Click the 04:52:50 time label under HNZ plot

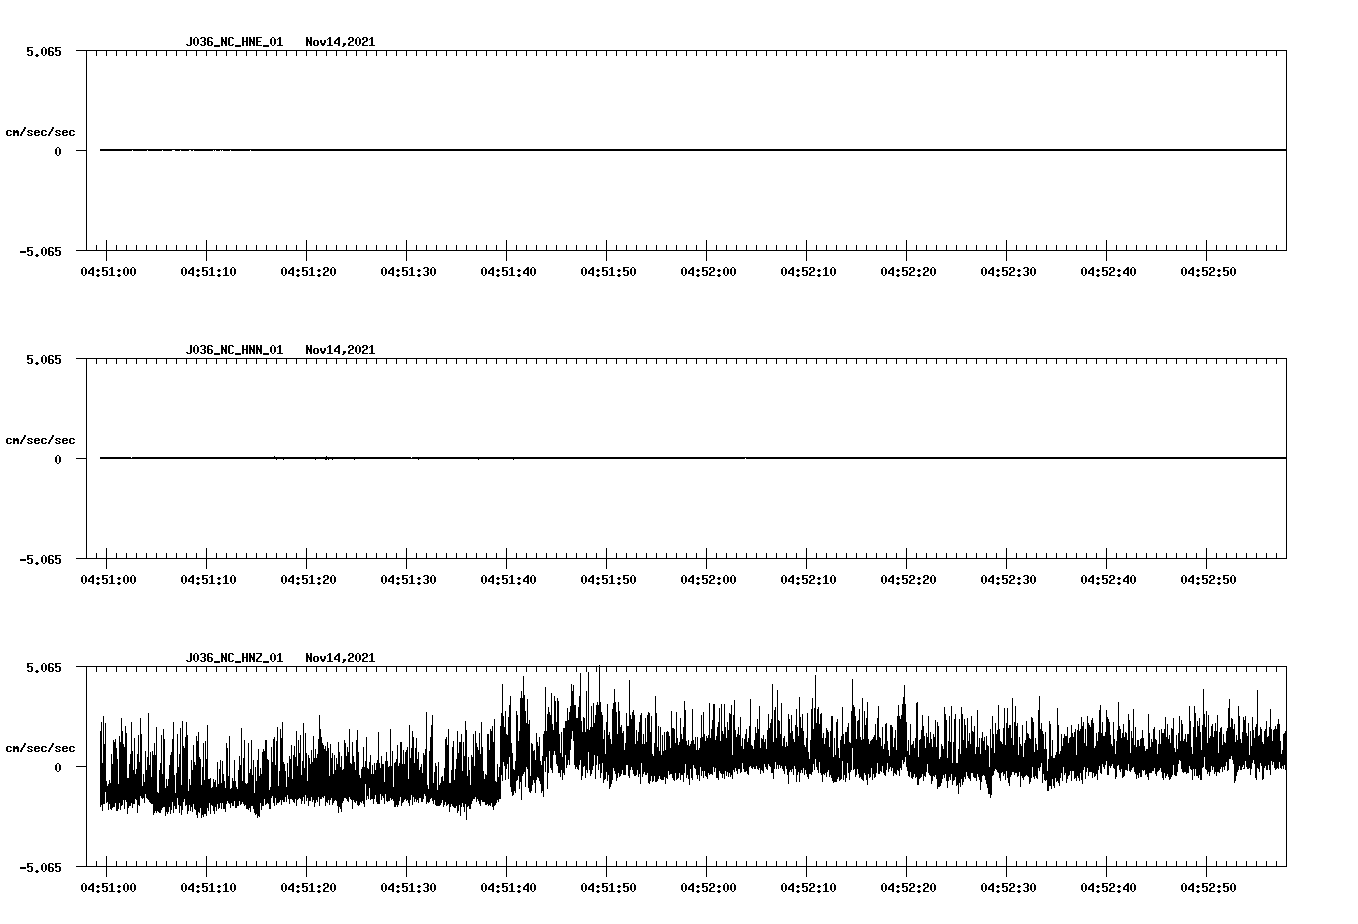click(x=1208, y=888)
